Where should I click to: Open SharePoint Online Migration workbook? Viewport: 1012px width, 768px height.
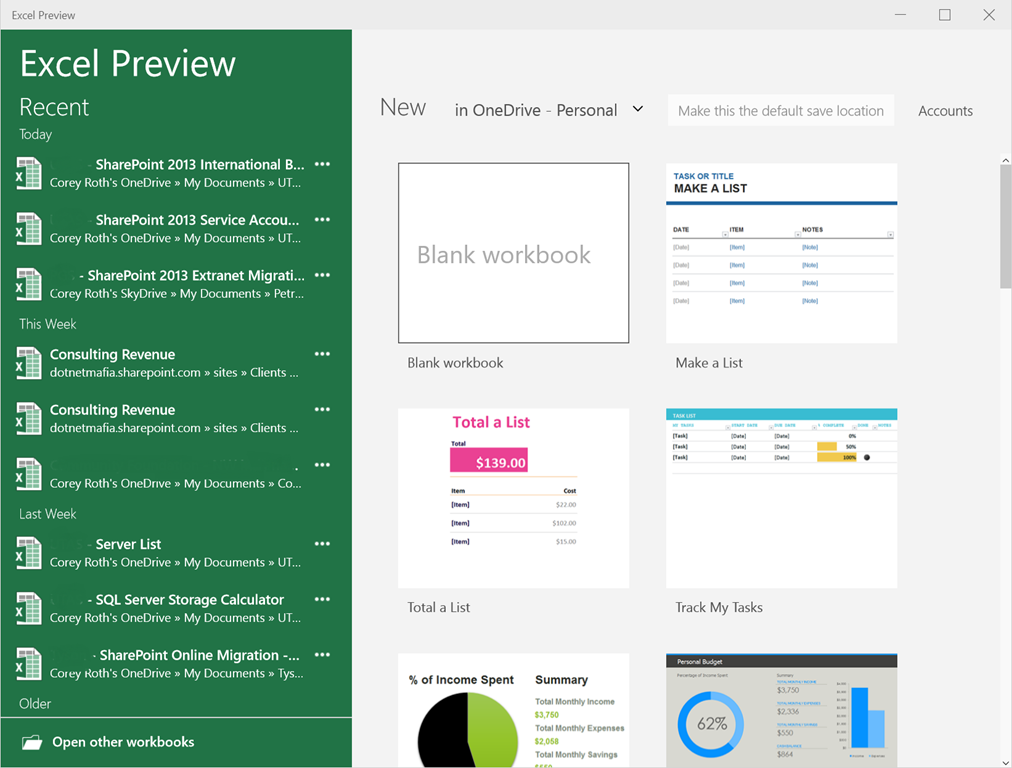point(176,663)
